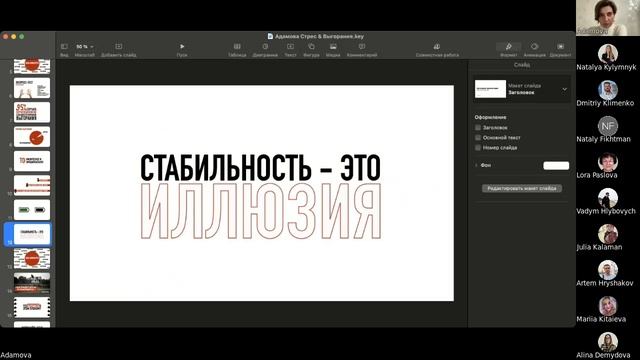Insert a shape with the Фигура icon
The image size is (640, 360).
(x=311, y=47)
